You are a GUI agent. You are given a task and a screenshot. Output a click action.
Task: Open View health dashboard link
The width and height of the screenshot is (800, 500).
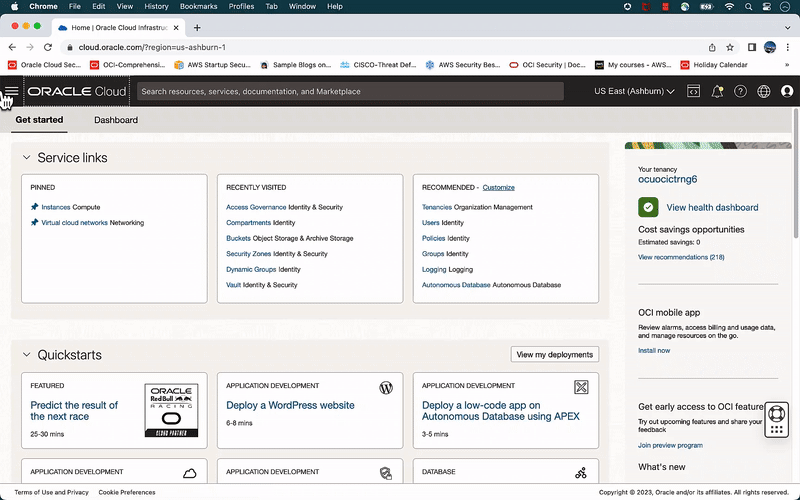[x=712, y=208]
